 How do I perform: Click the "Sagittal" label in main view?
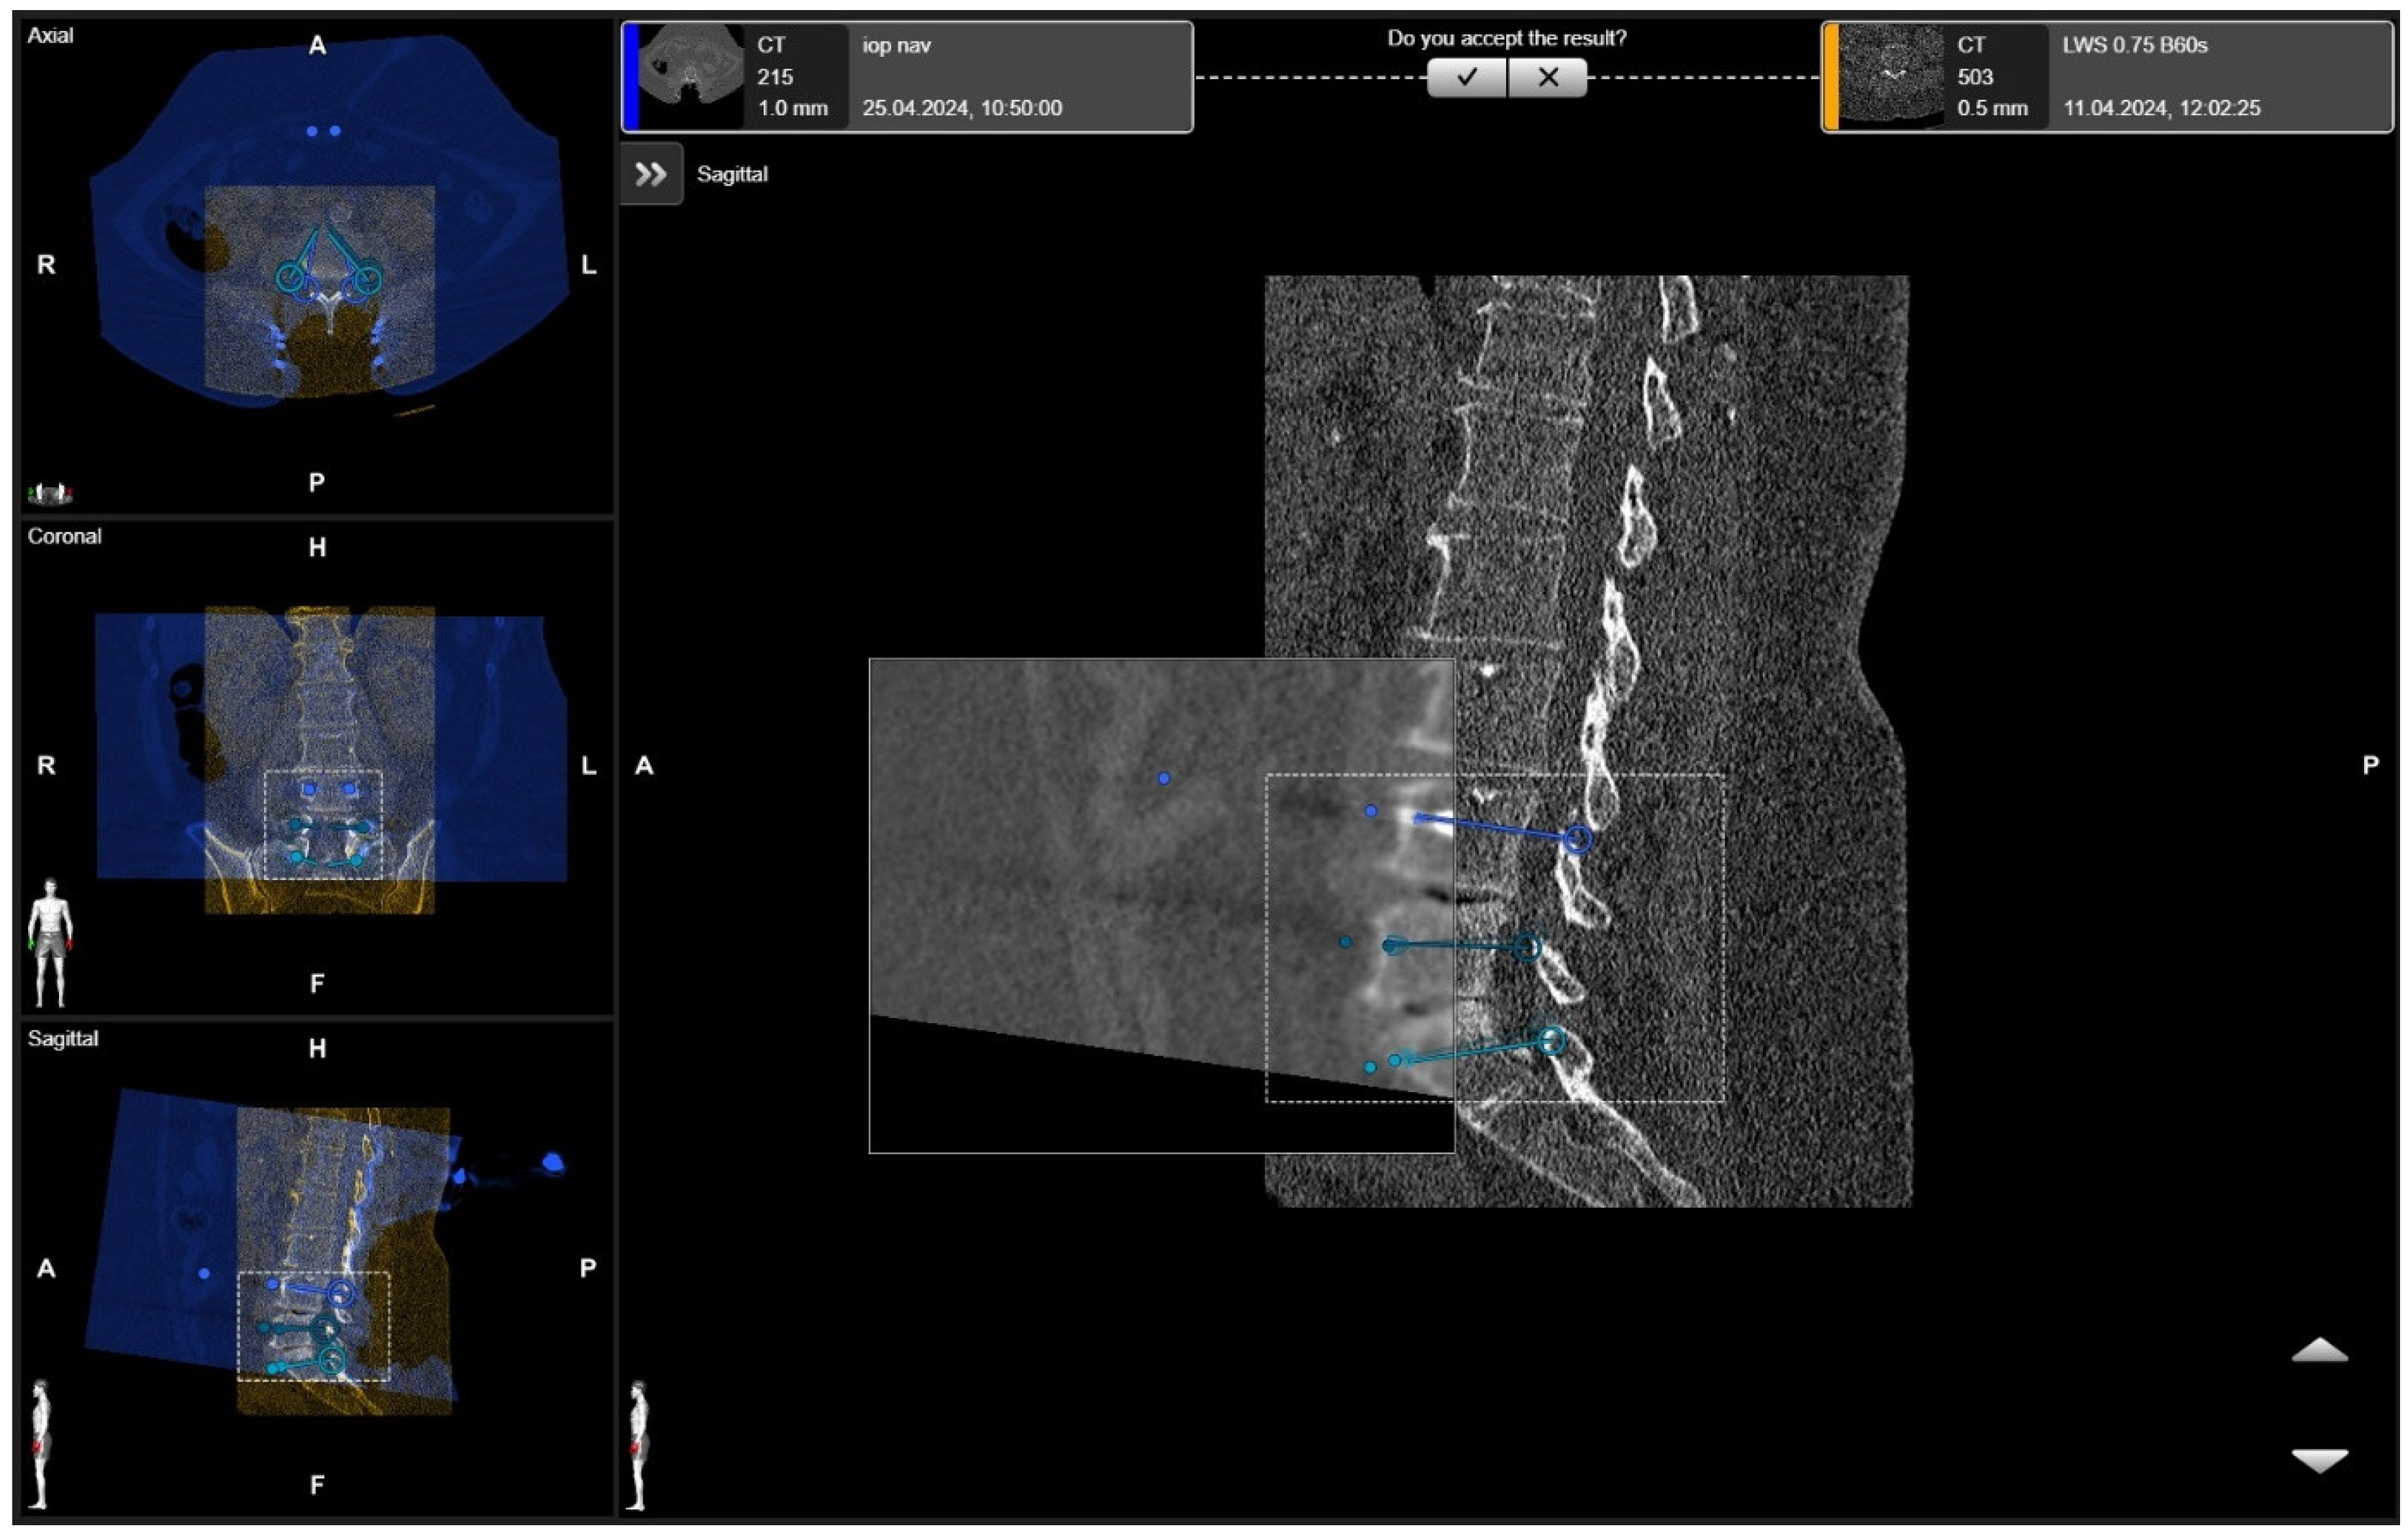tap(732, 174)
